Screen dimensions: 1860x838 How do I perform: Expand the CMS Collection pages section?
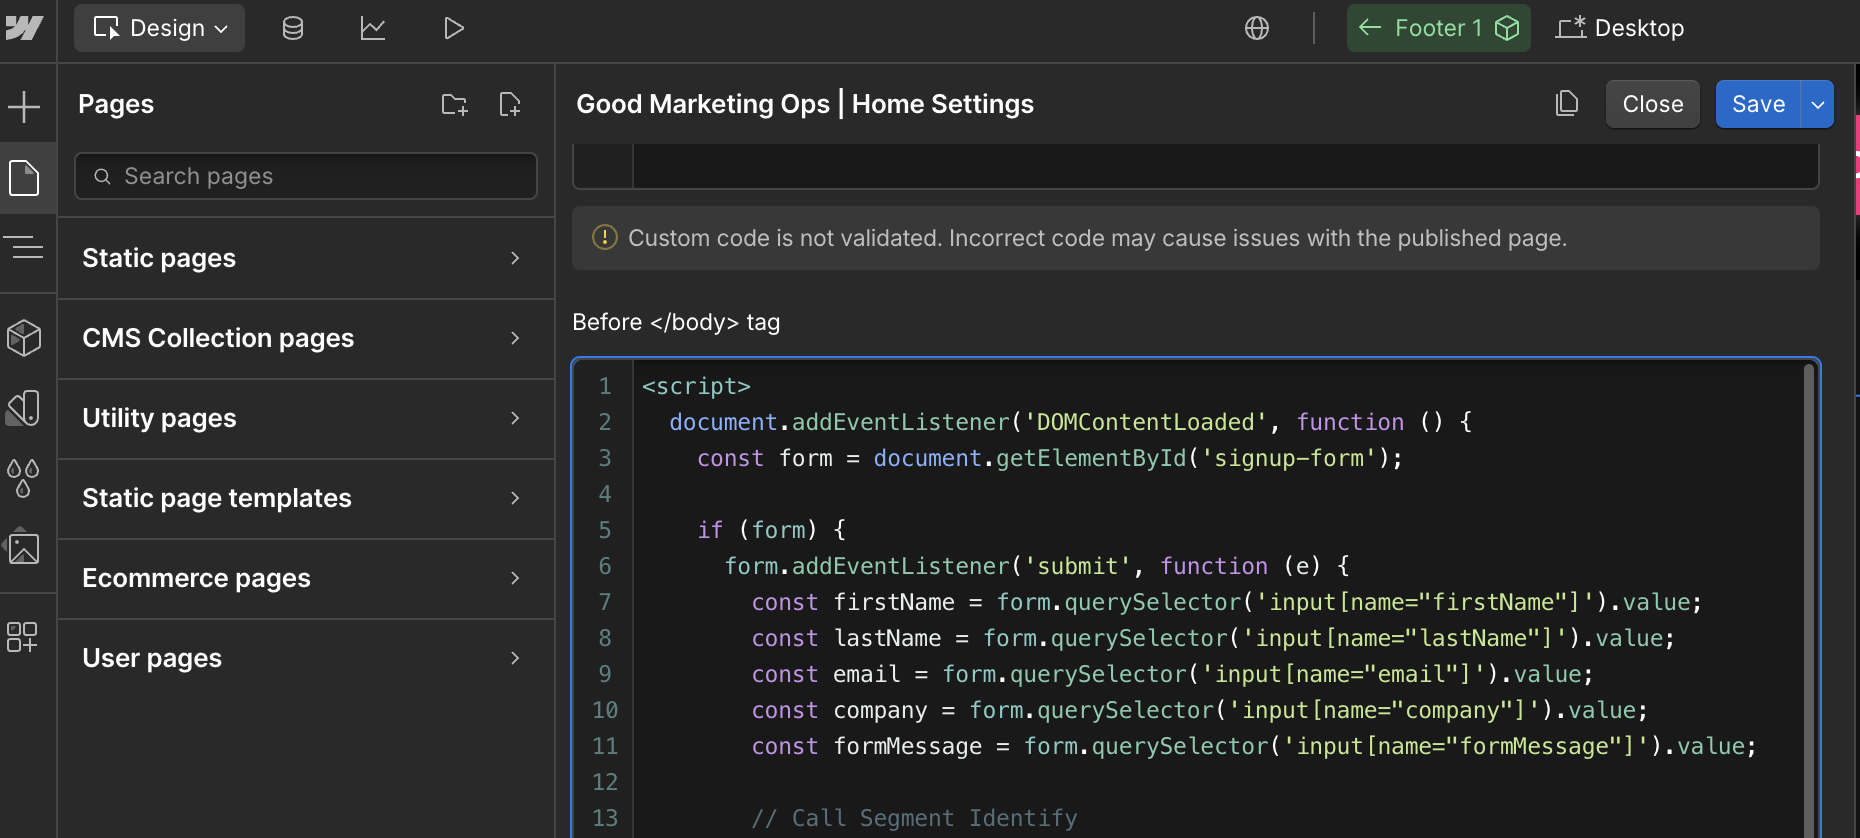coord(306,338)
